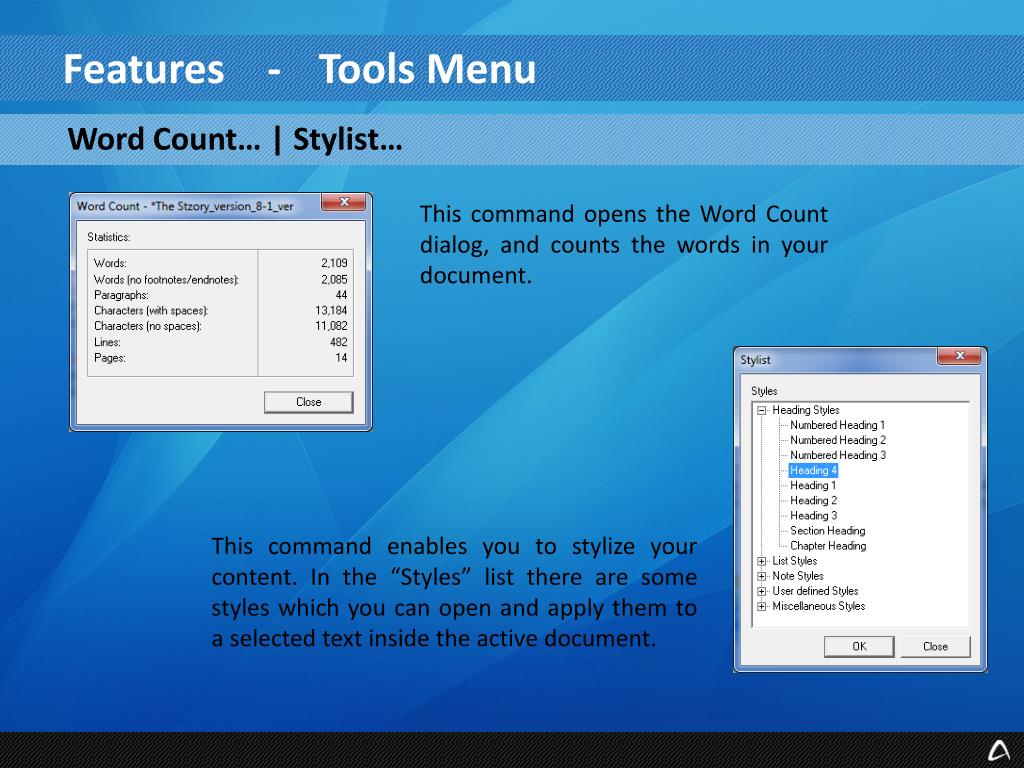The image size is (1024, 768).
Task: Expand the Miscellaneous Styles node
Action: (761, 607)
